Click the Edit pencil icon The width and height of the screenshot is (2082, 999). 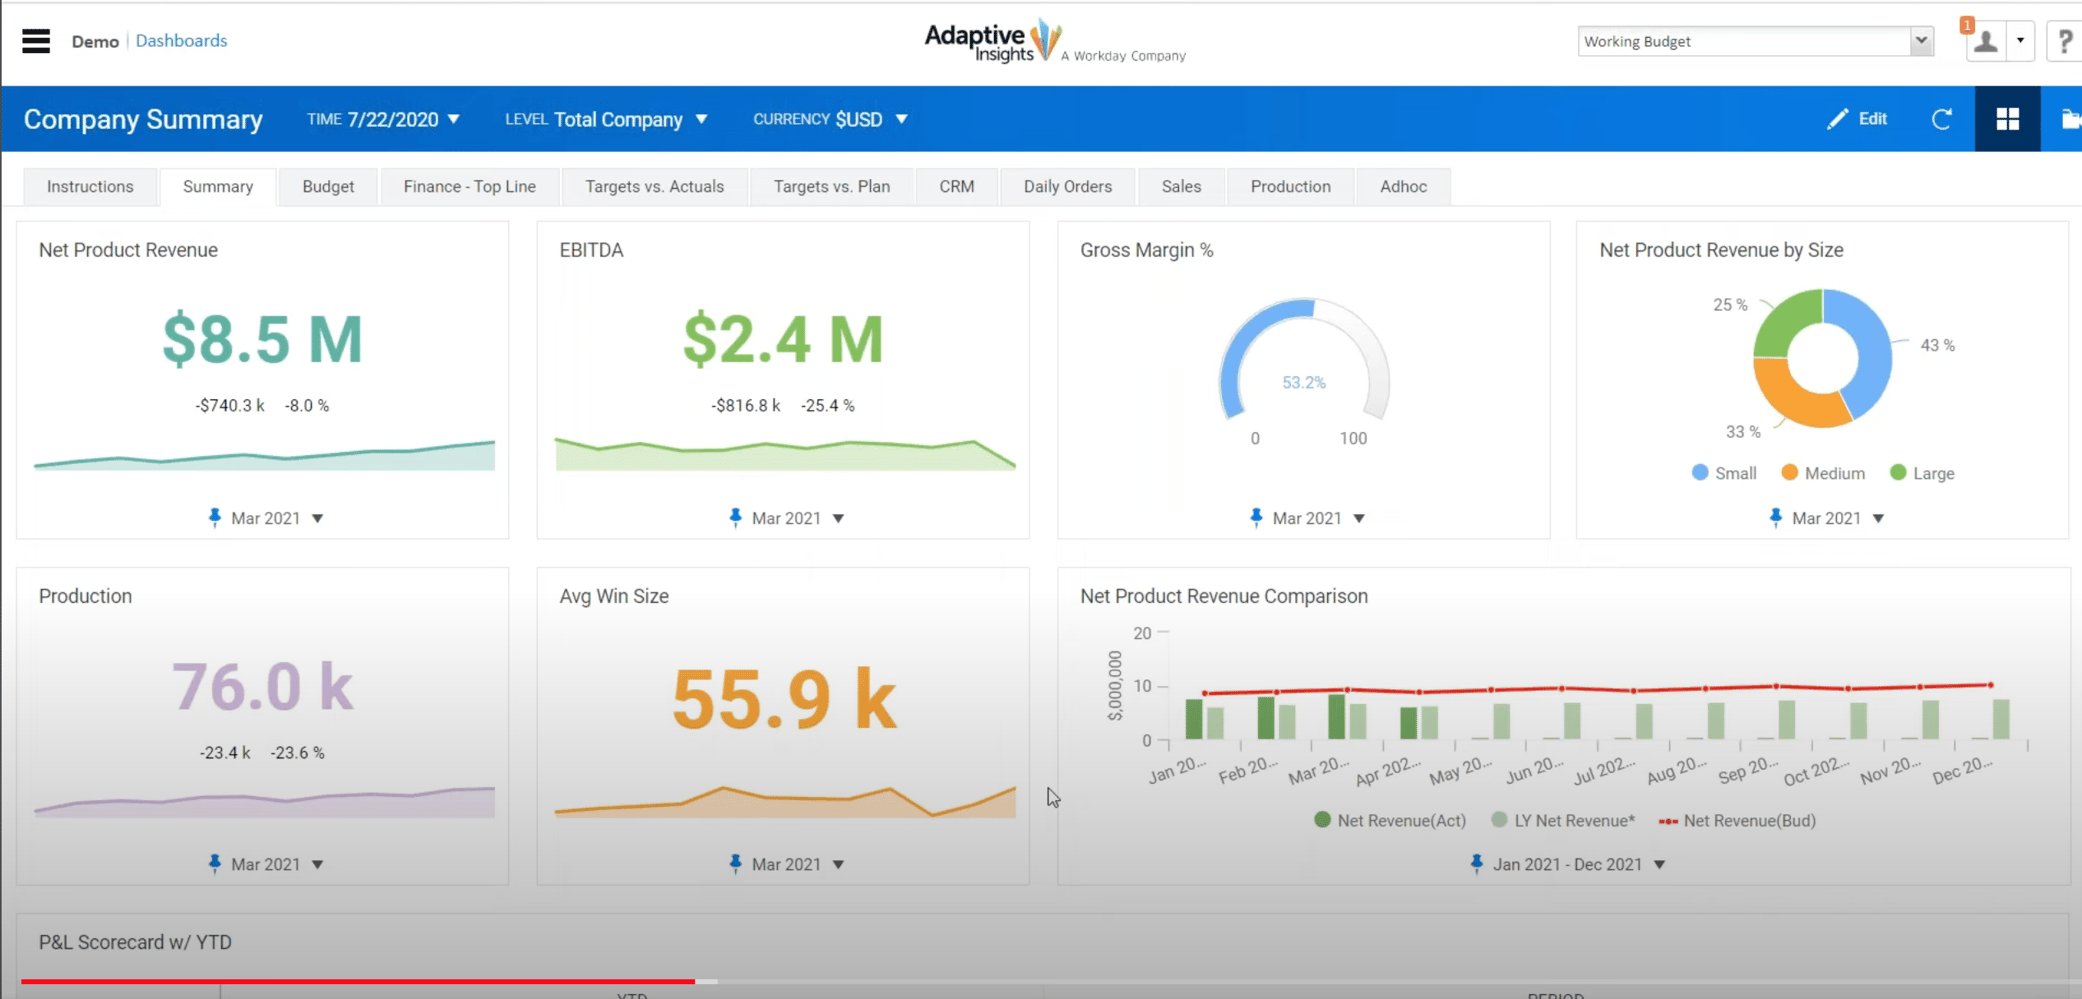[1837, 118]
